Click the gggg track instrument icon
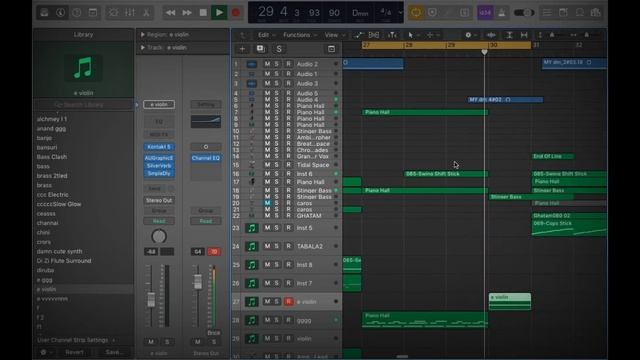Viewport: 640px width, 360px height. click(x=251, y=320)
